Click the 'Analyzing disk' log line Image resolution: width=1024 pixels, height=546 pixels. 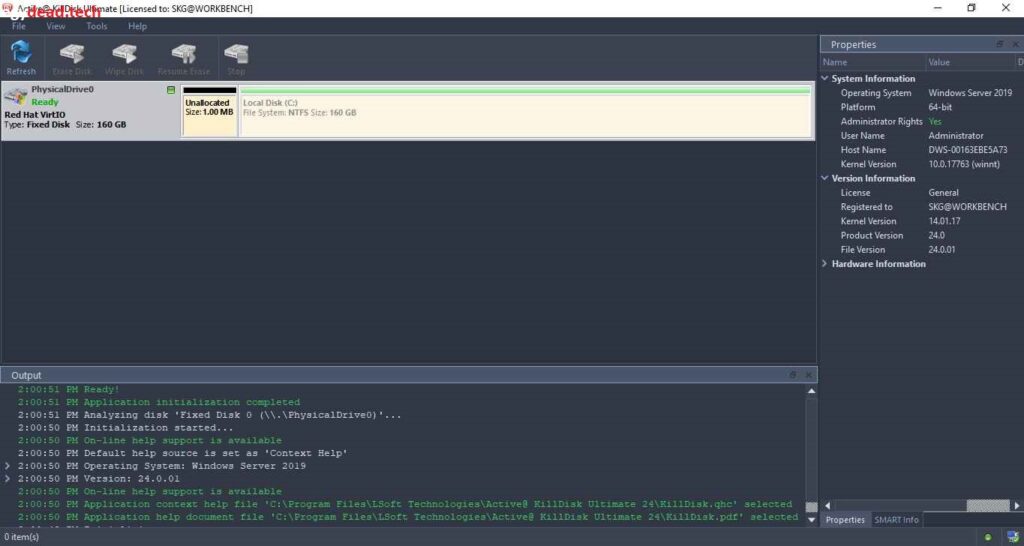(210, 415)
